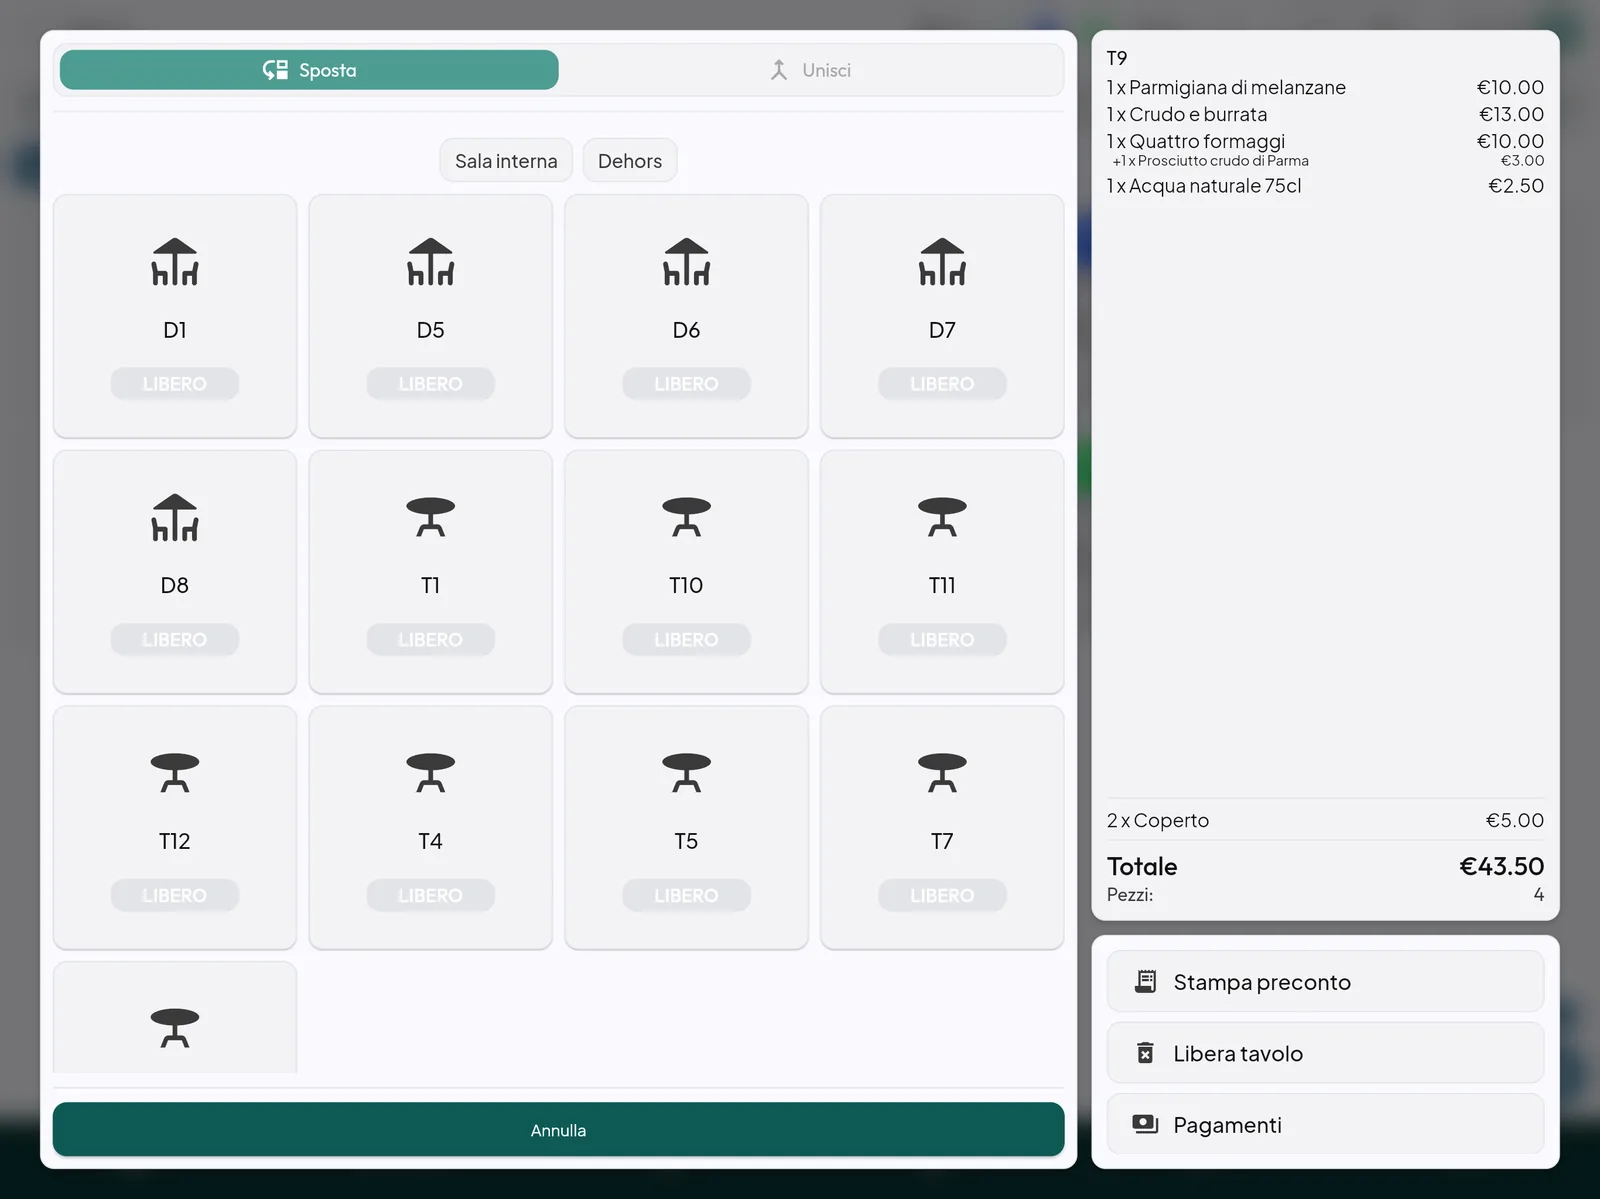Click the D8 outdoor table icon

(x=175, y=518)
